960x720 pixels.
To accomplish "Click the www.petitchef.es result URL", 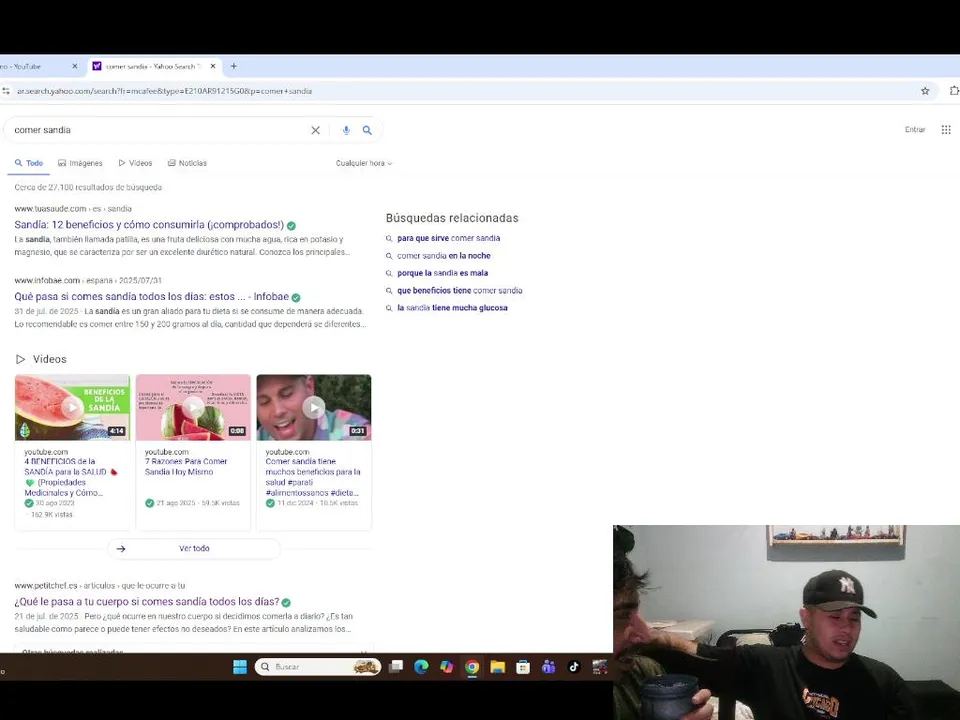I will tap(100, 585).
